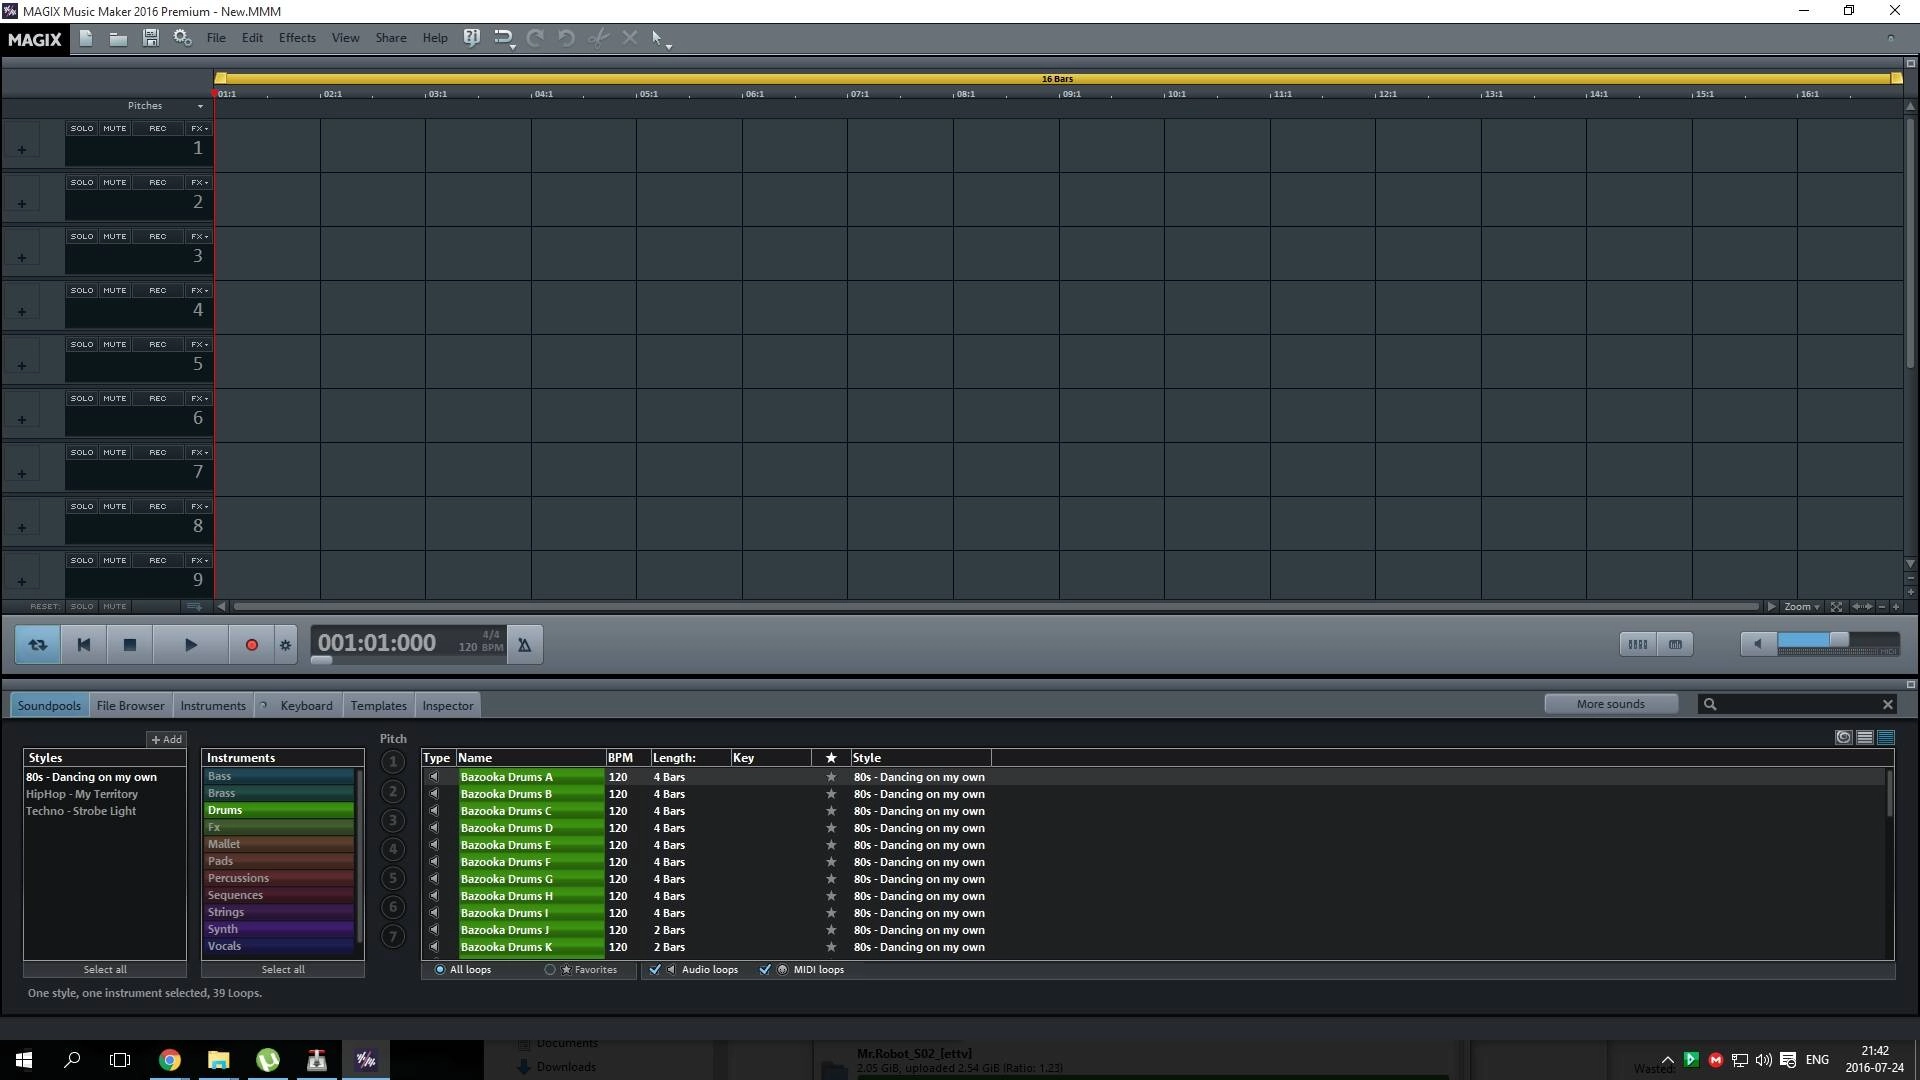Switch to the Inspector tab
1920x1080 pixels.
click(448, 706)
